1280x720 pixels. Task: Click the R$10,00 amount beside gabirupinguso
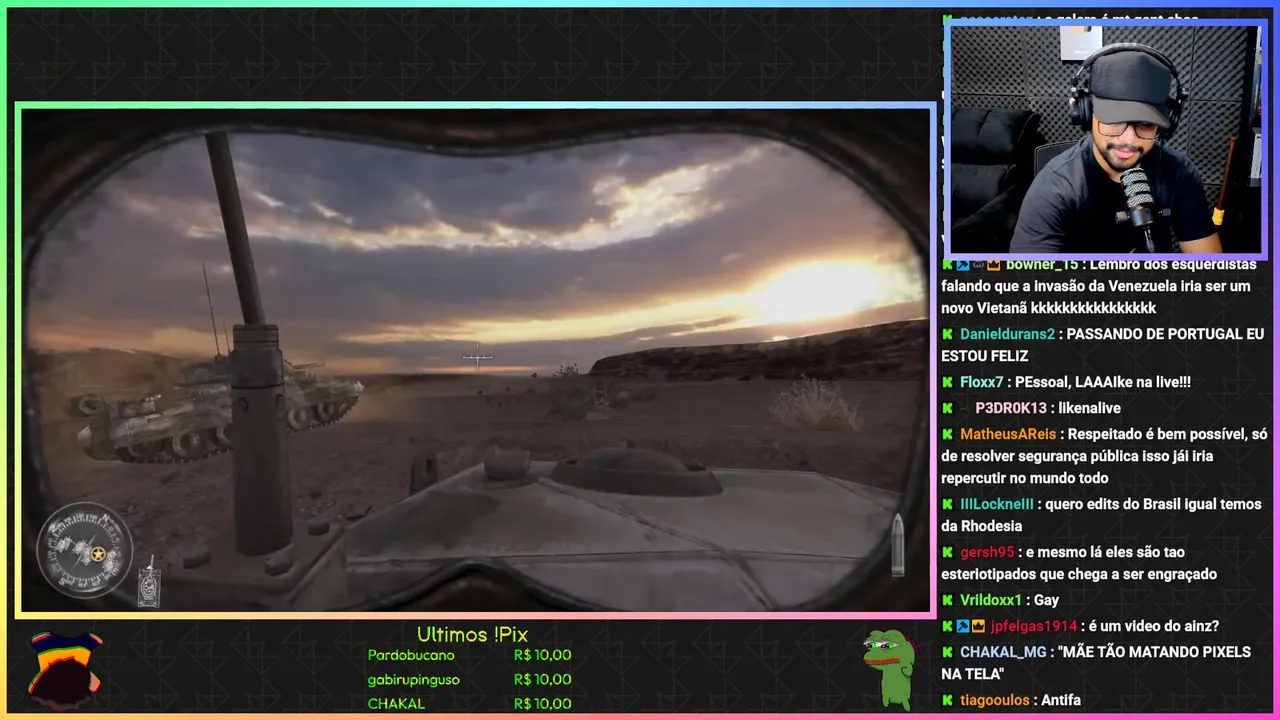[x=542, y=679]
